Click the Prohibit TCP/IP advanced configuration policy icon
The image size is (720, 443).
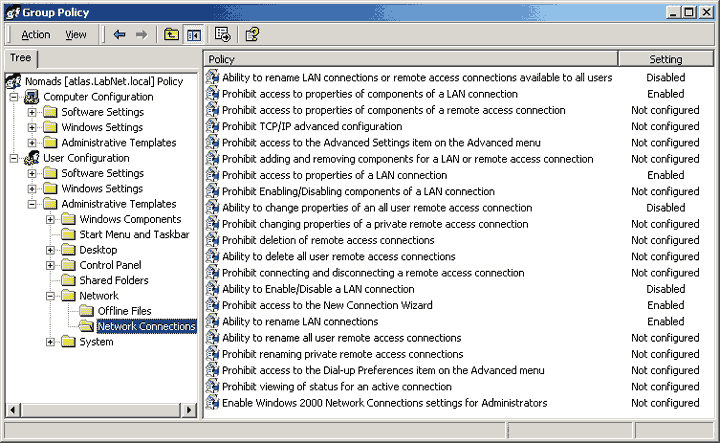point(212,126)
